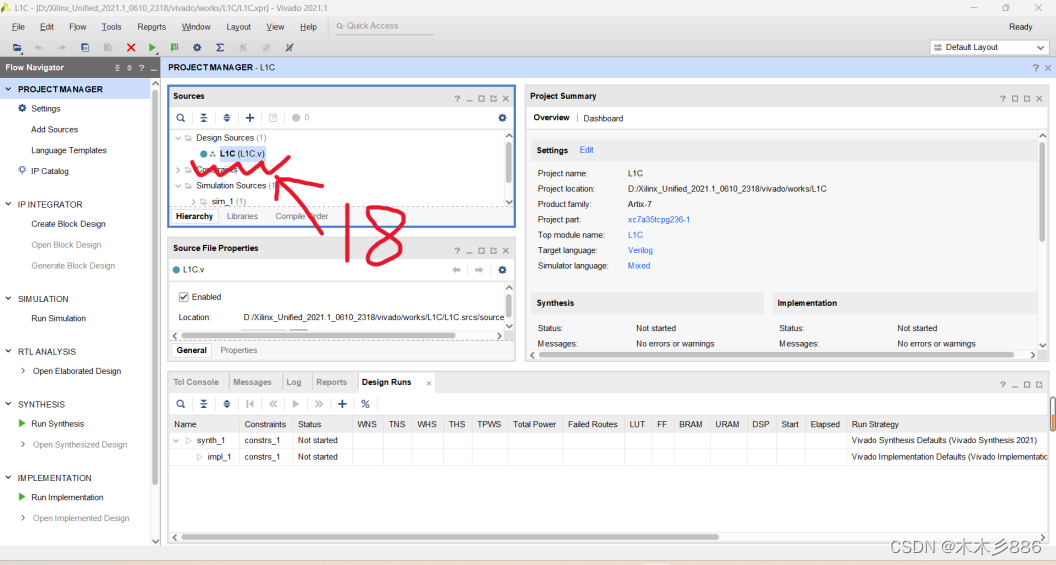This screenshot has width=1056, height=565.
Task: Click Run Synthesis in Flow Navigator
Action: (58, 424)
